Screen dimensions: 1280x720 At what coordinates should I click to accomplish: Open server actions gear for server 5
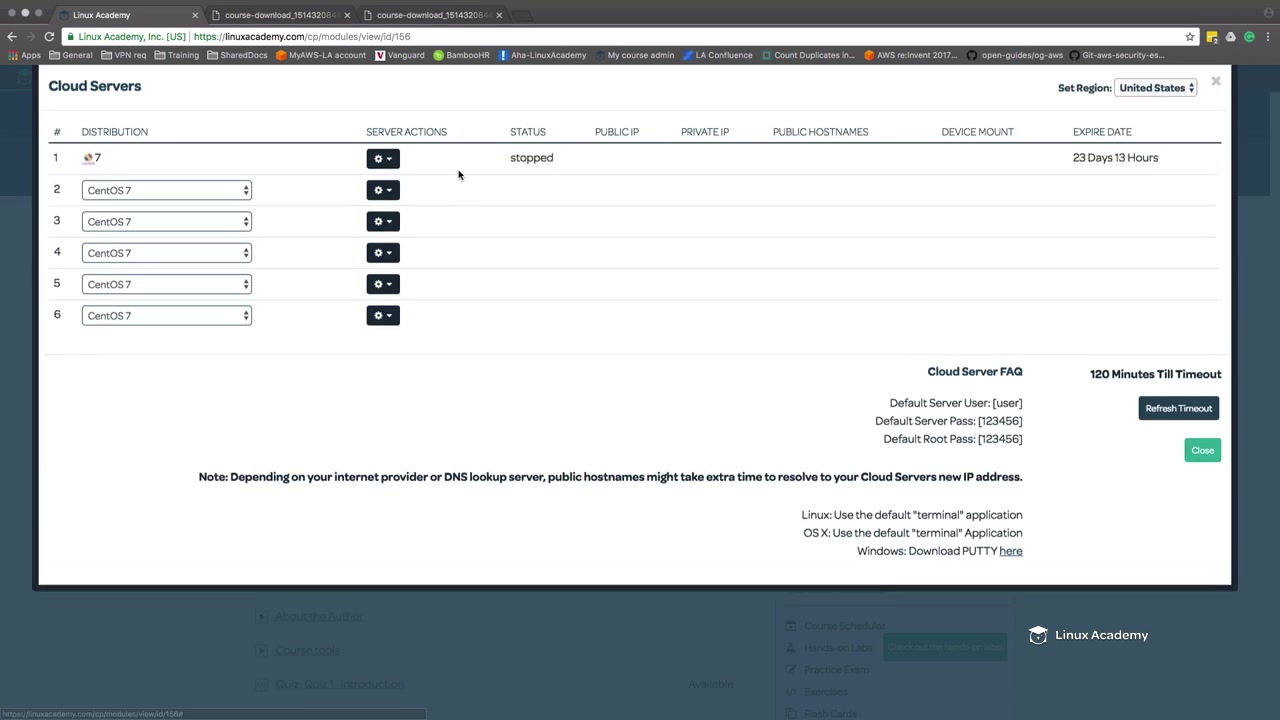tap(383, 284)
